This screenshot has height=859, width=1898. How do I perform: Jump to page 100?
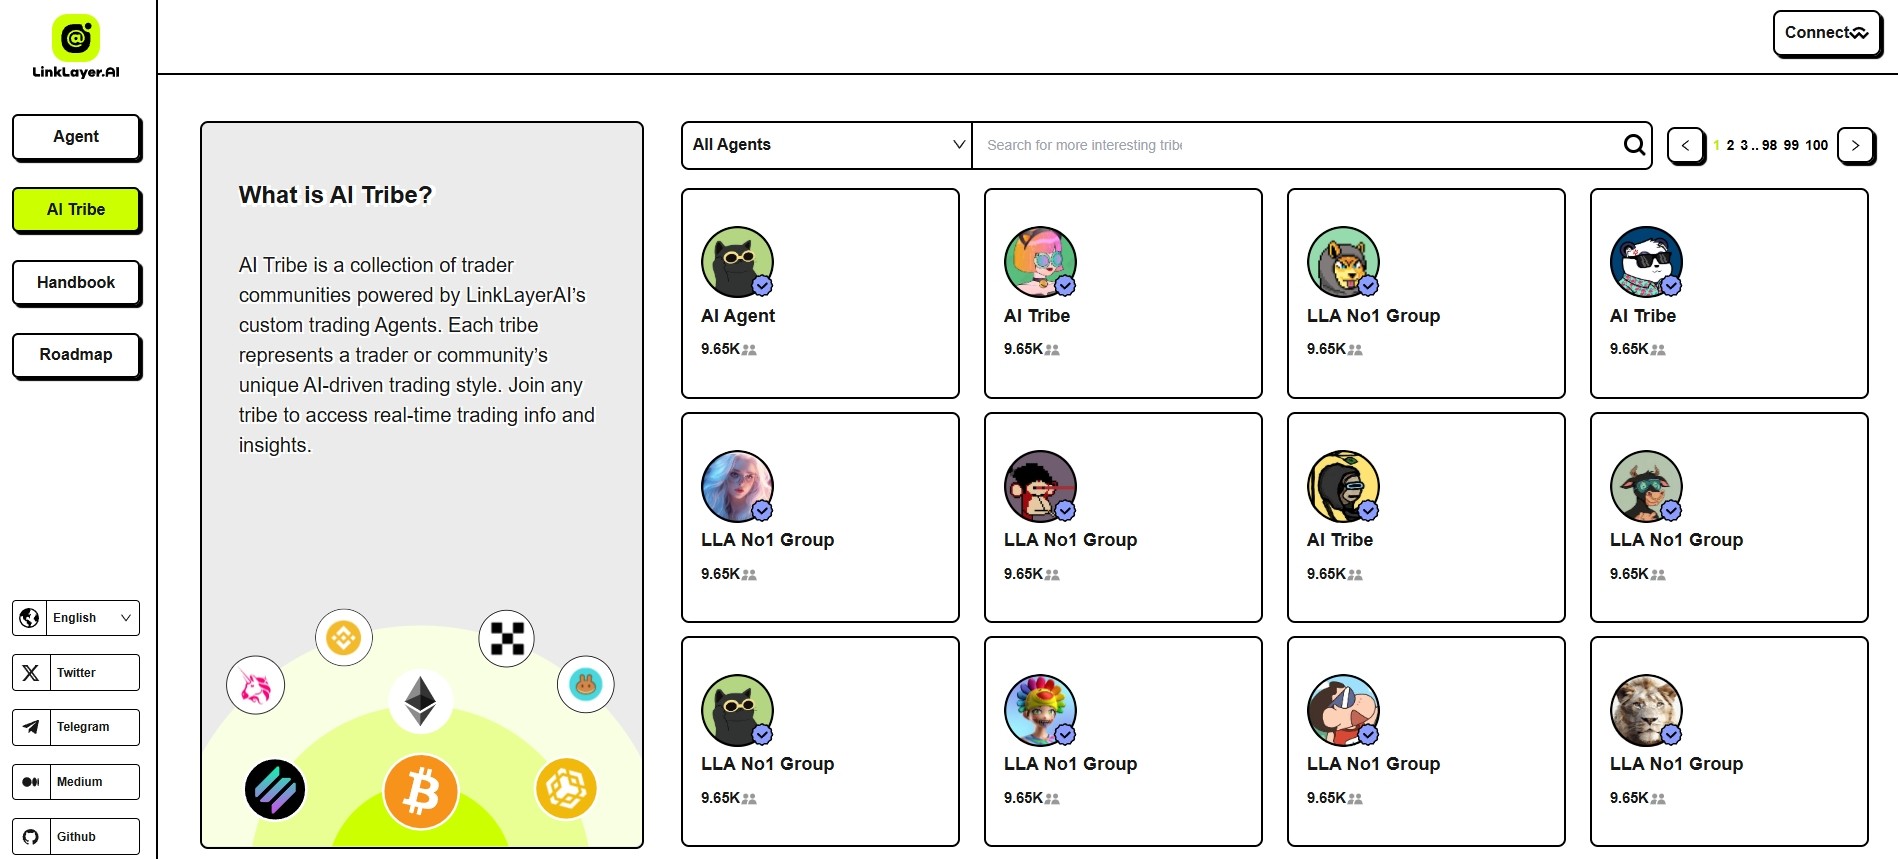pyautogui.click(x=1817, y=145)
